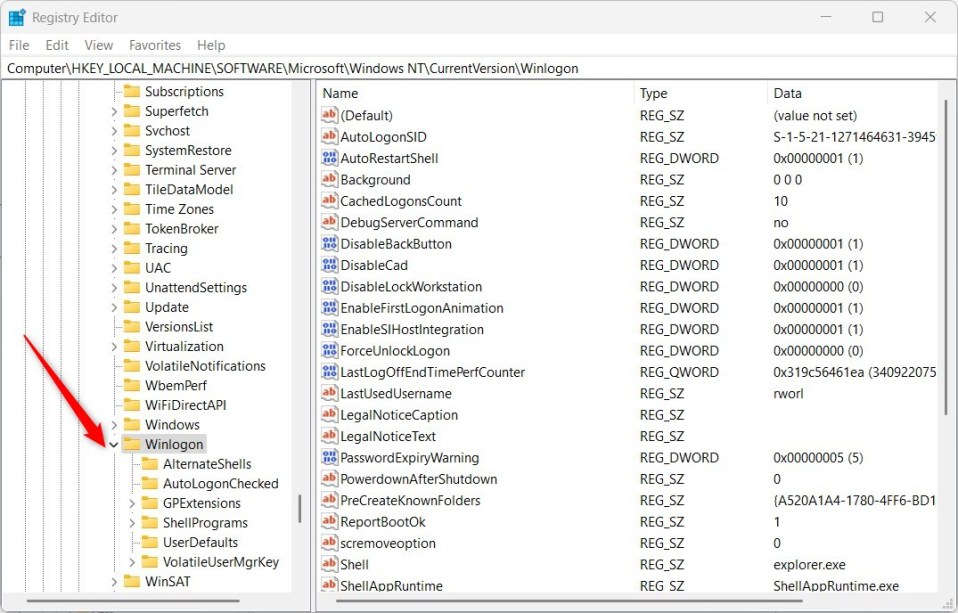Click the scremoveoption string icon
The height and width of the screenshot is (613, 958).
(x=329, y=543)
